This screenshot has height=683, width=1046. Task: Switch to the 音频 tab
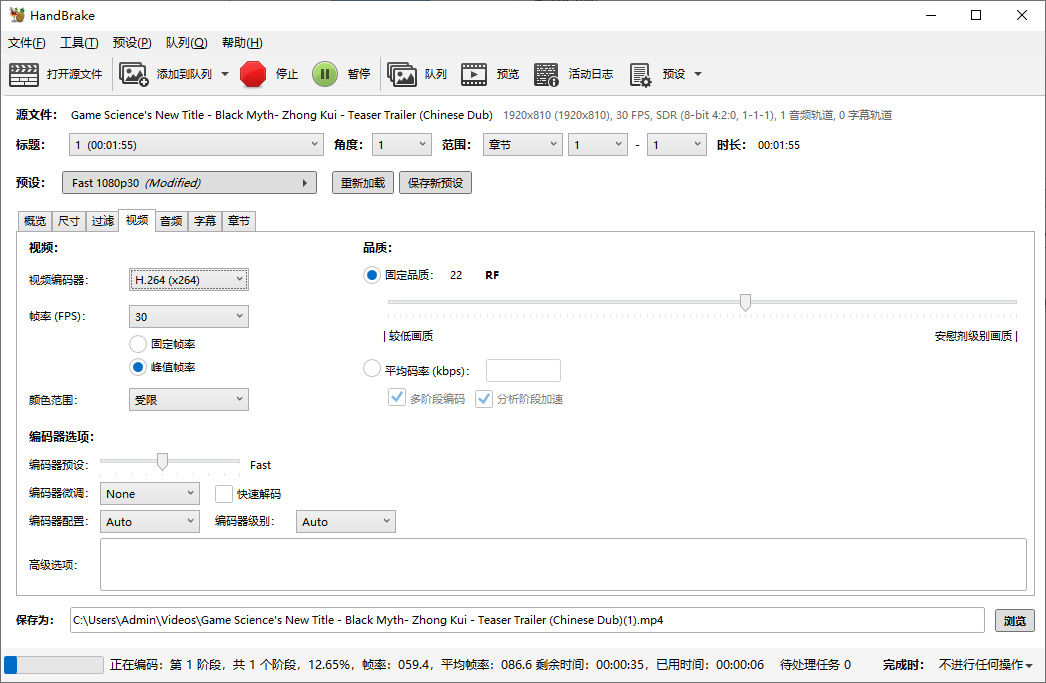[x=171, y=221]
